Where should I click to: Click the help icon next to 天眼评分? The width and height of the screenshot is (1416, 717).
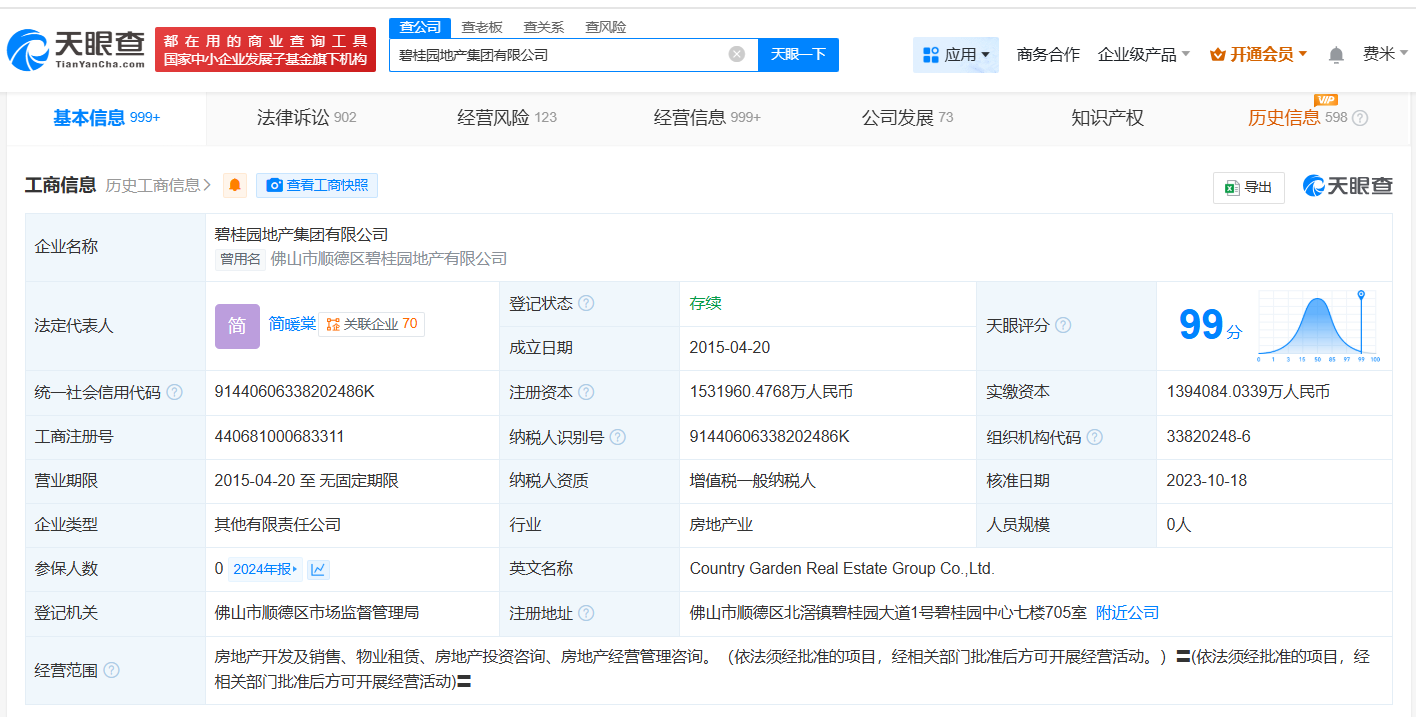pyautogui.click(x=1063, y=325)
